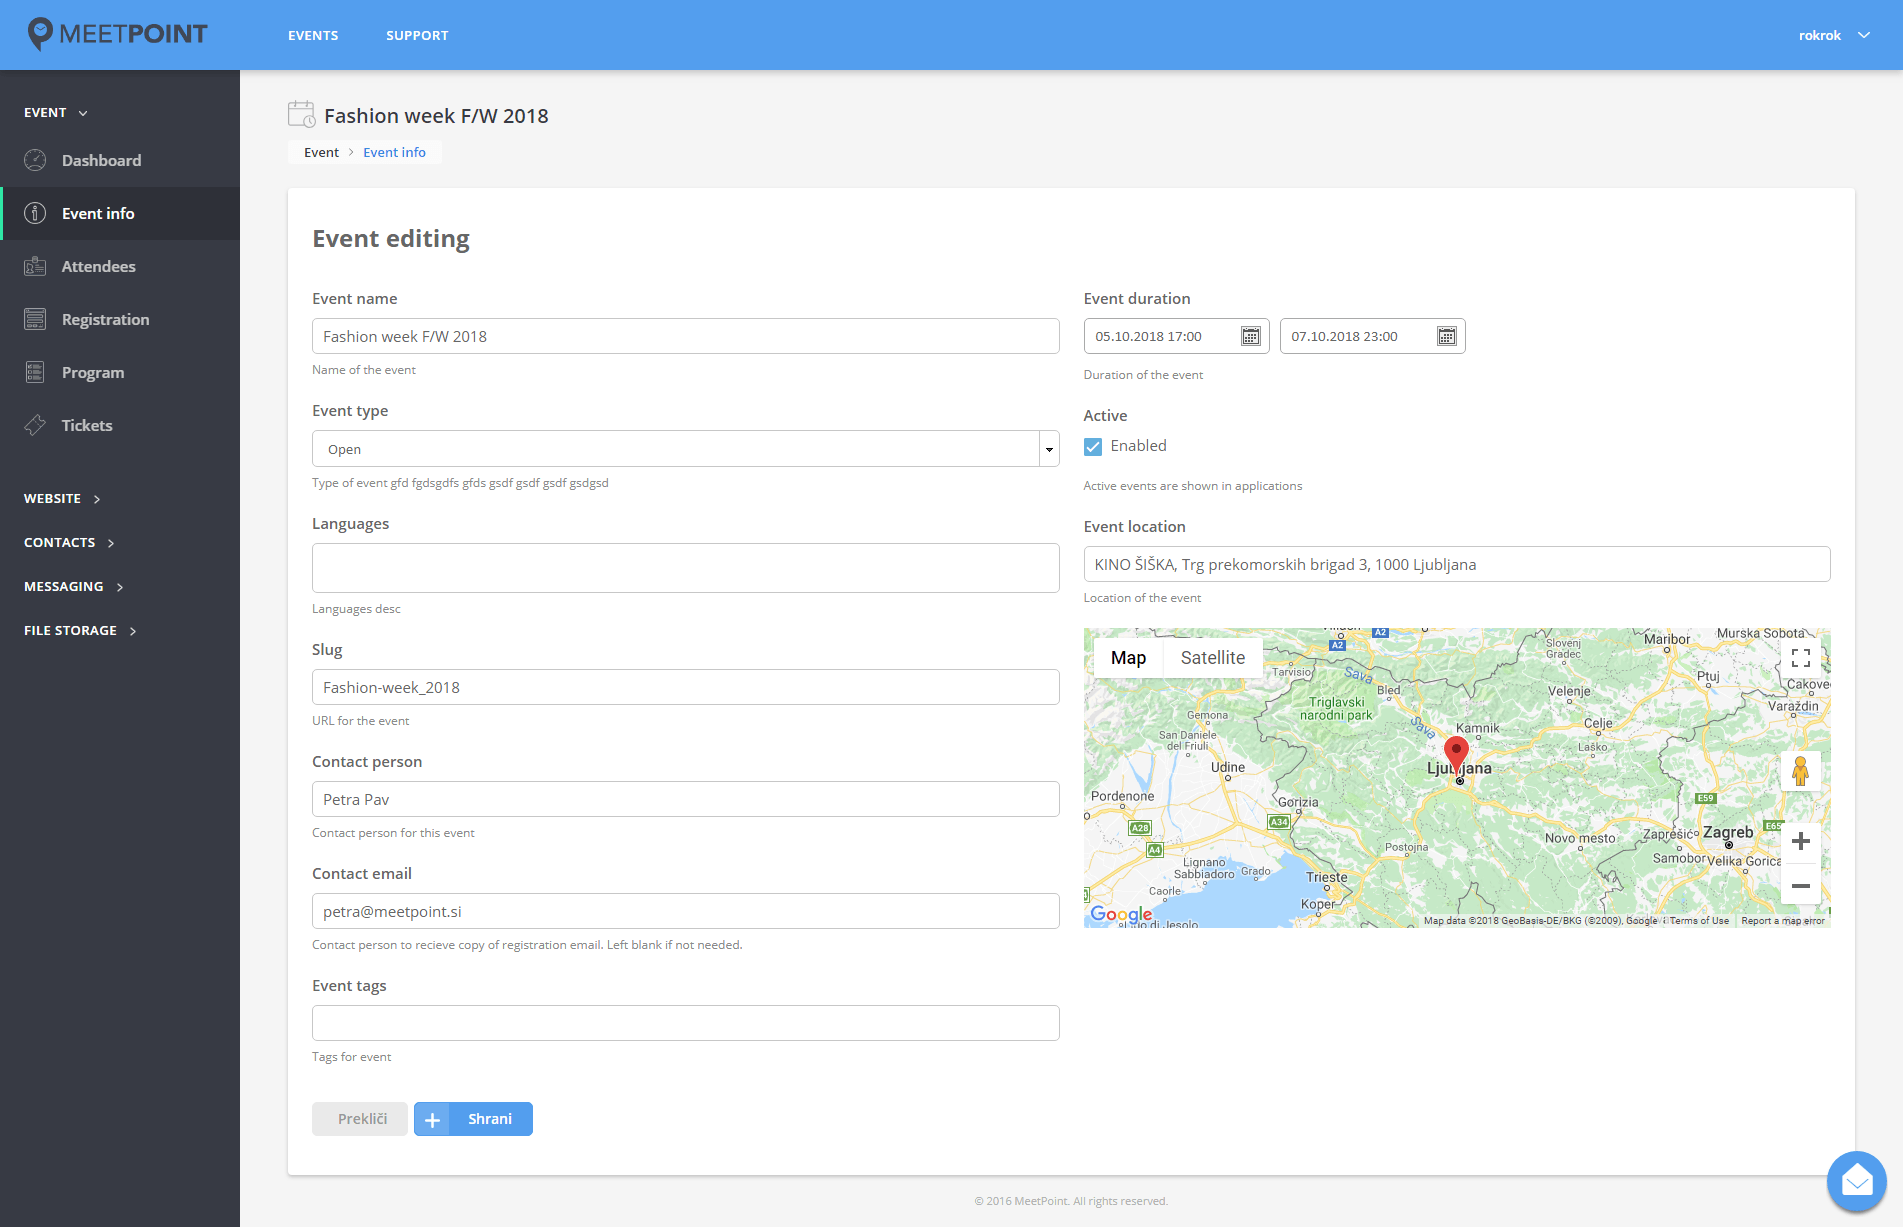
Task: Uncheck the Enabled active checkbox
Action: tap(1093, 447)
